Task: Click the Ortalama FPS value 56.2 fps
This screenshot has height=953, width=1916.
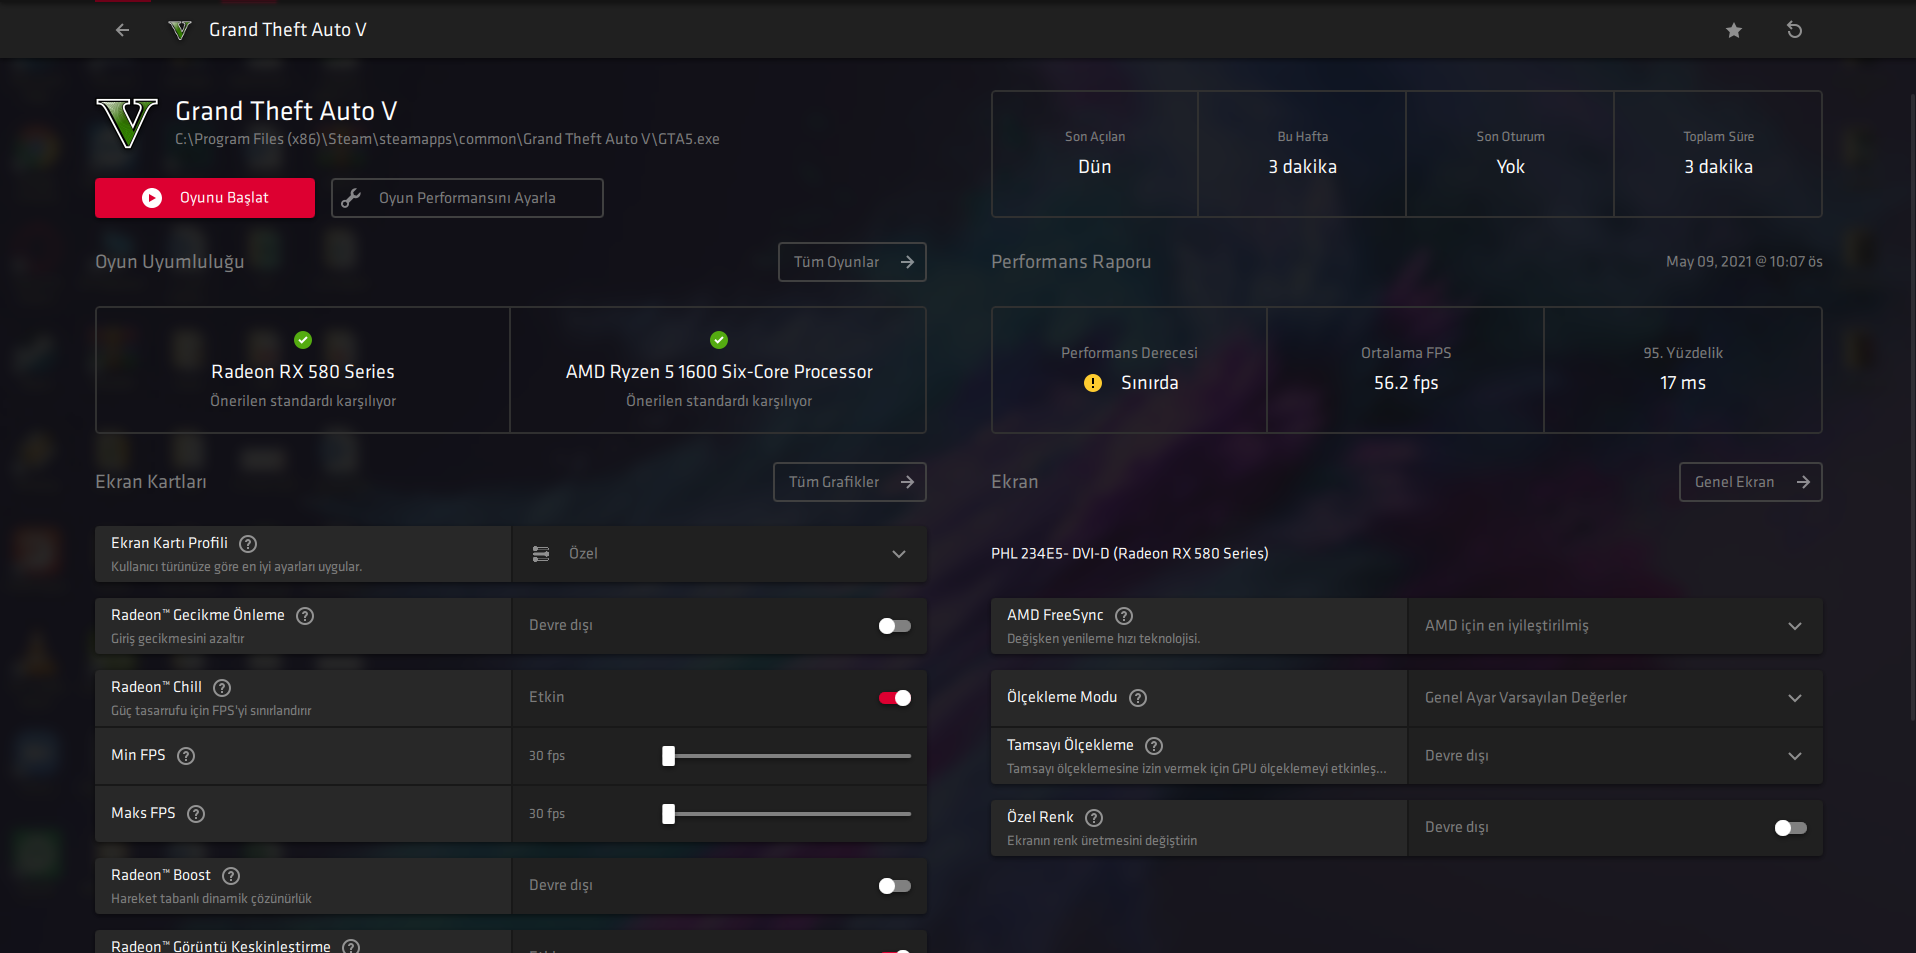Action: click(1406, 383)
